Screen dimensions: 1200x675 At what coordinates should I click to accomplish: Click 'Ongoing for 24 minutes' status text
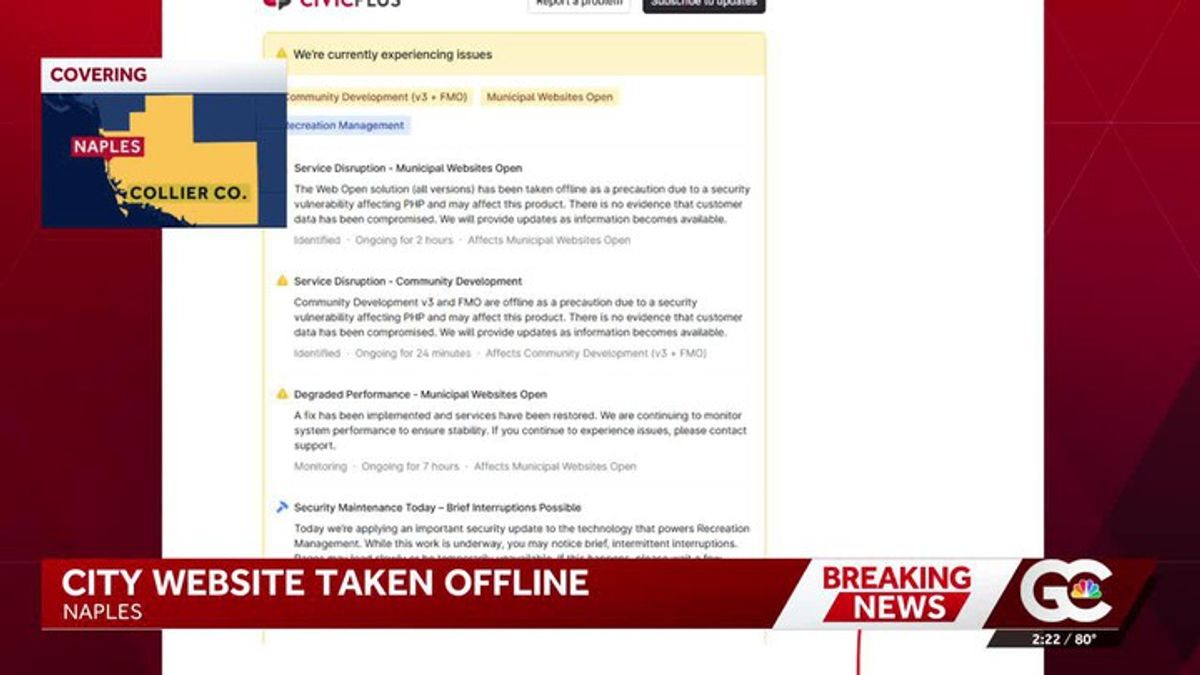pyautogui.click(x=413, y=353)
